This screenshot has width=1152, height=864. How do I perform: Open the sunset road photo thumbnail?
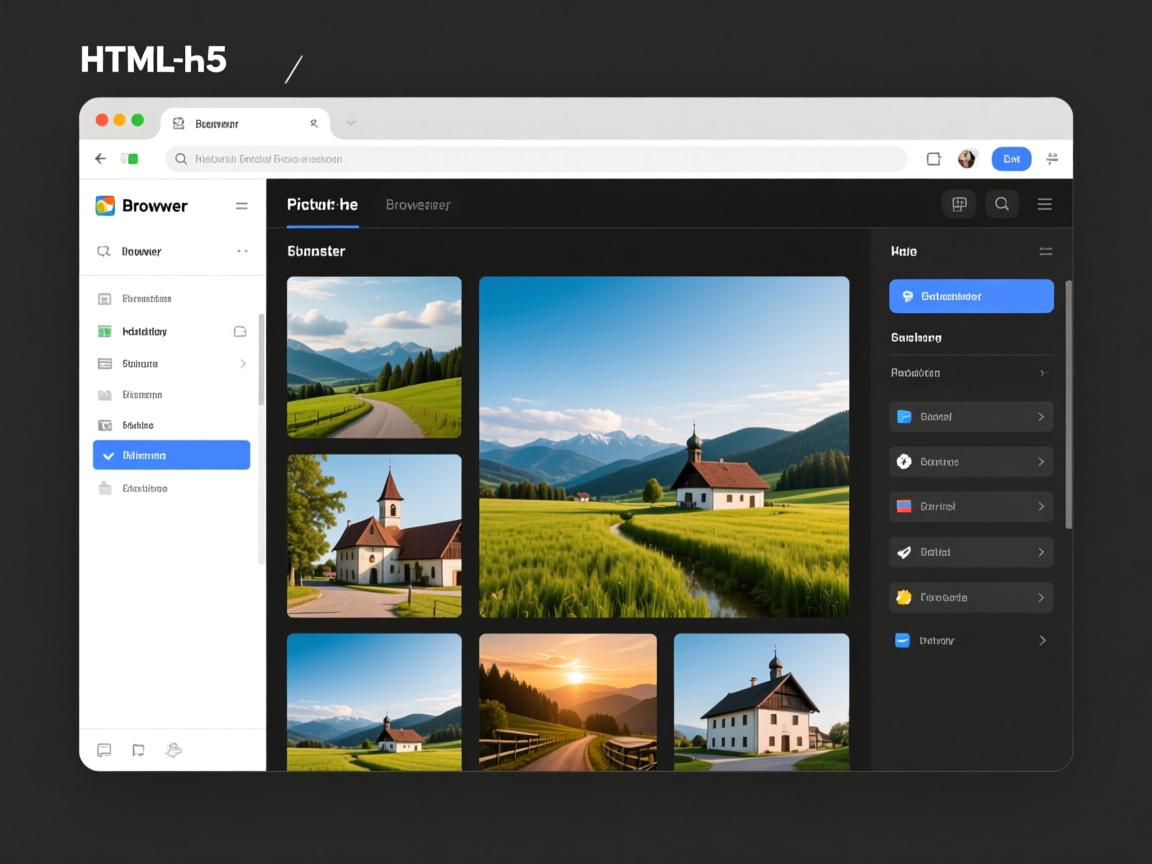(567, 702)
